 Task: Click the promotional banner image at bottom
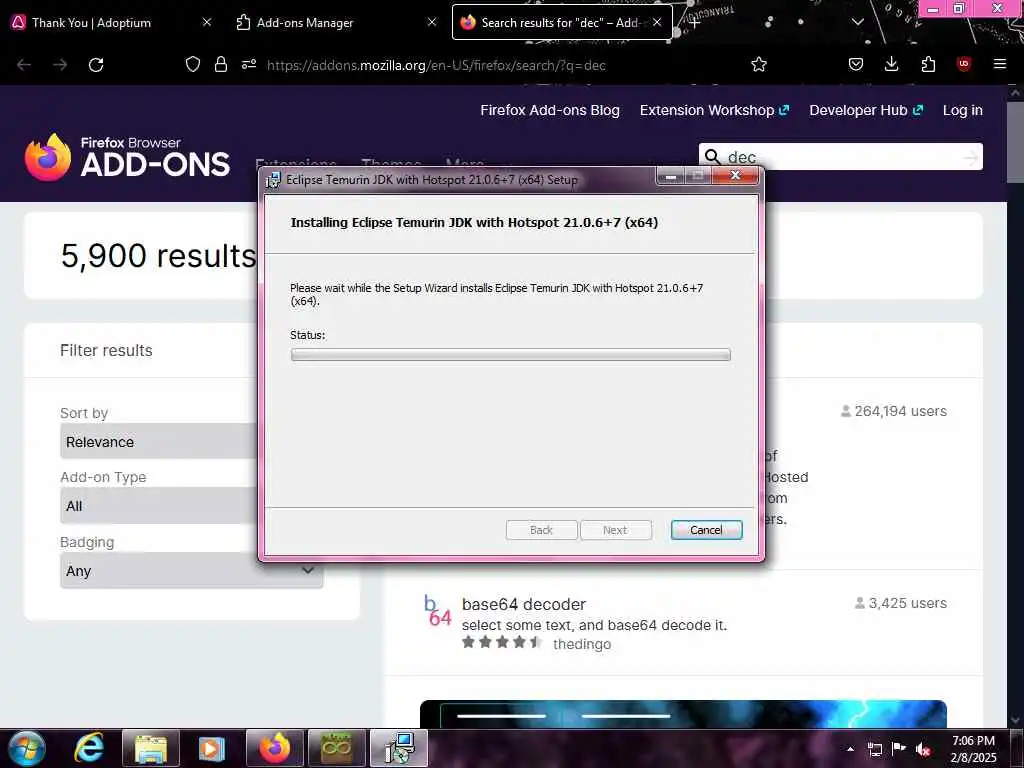(x=683, y=714)
